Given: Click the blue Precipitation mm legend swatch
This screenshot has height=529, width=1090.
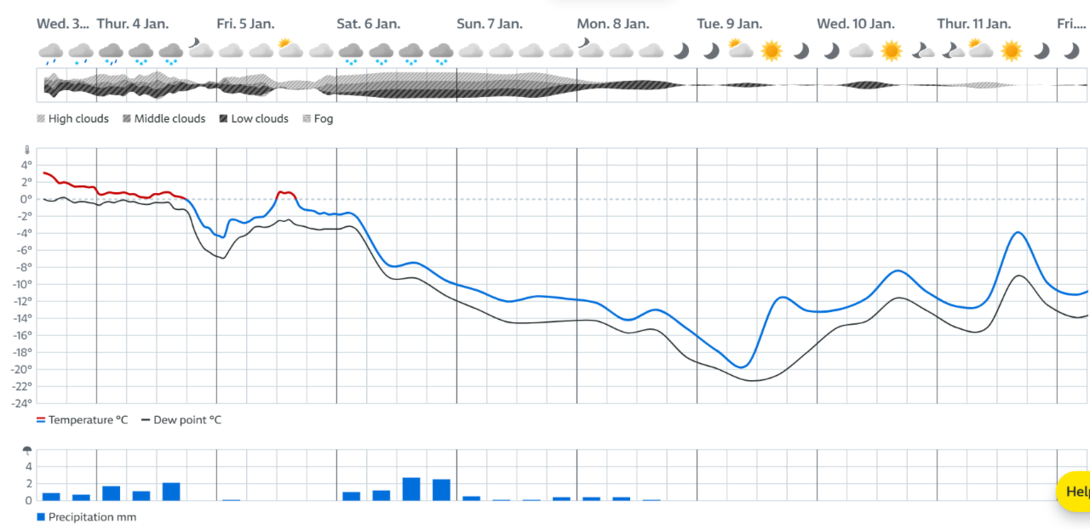Looking at the screenshot, I should click(41, 517).
